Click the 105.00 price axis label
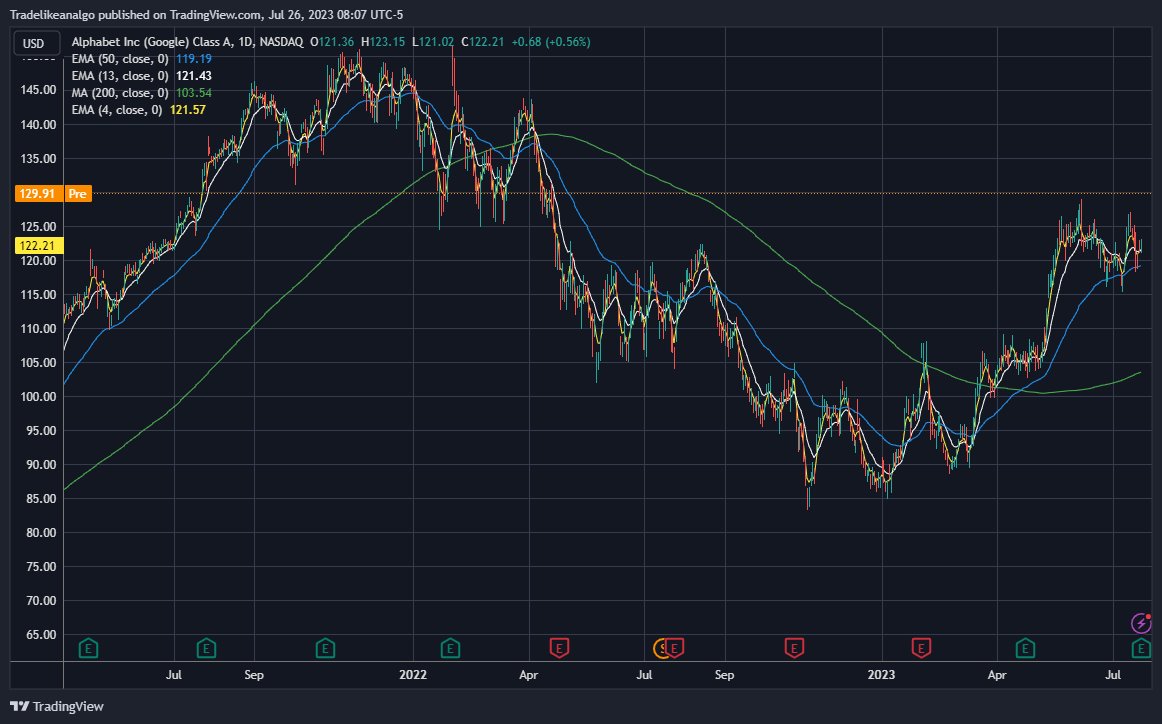The height and width of the screenshot is (724, 1162). coord(39,362)
